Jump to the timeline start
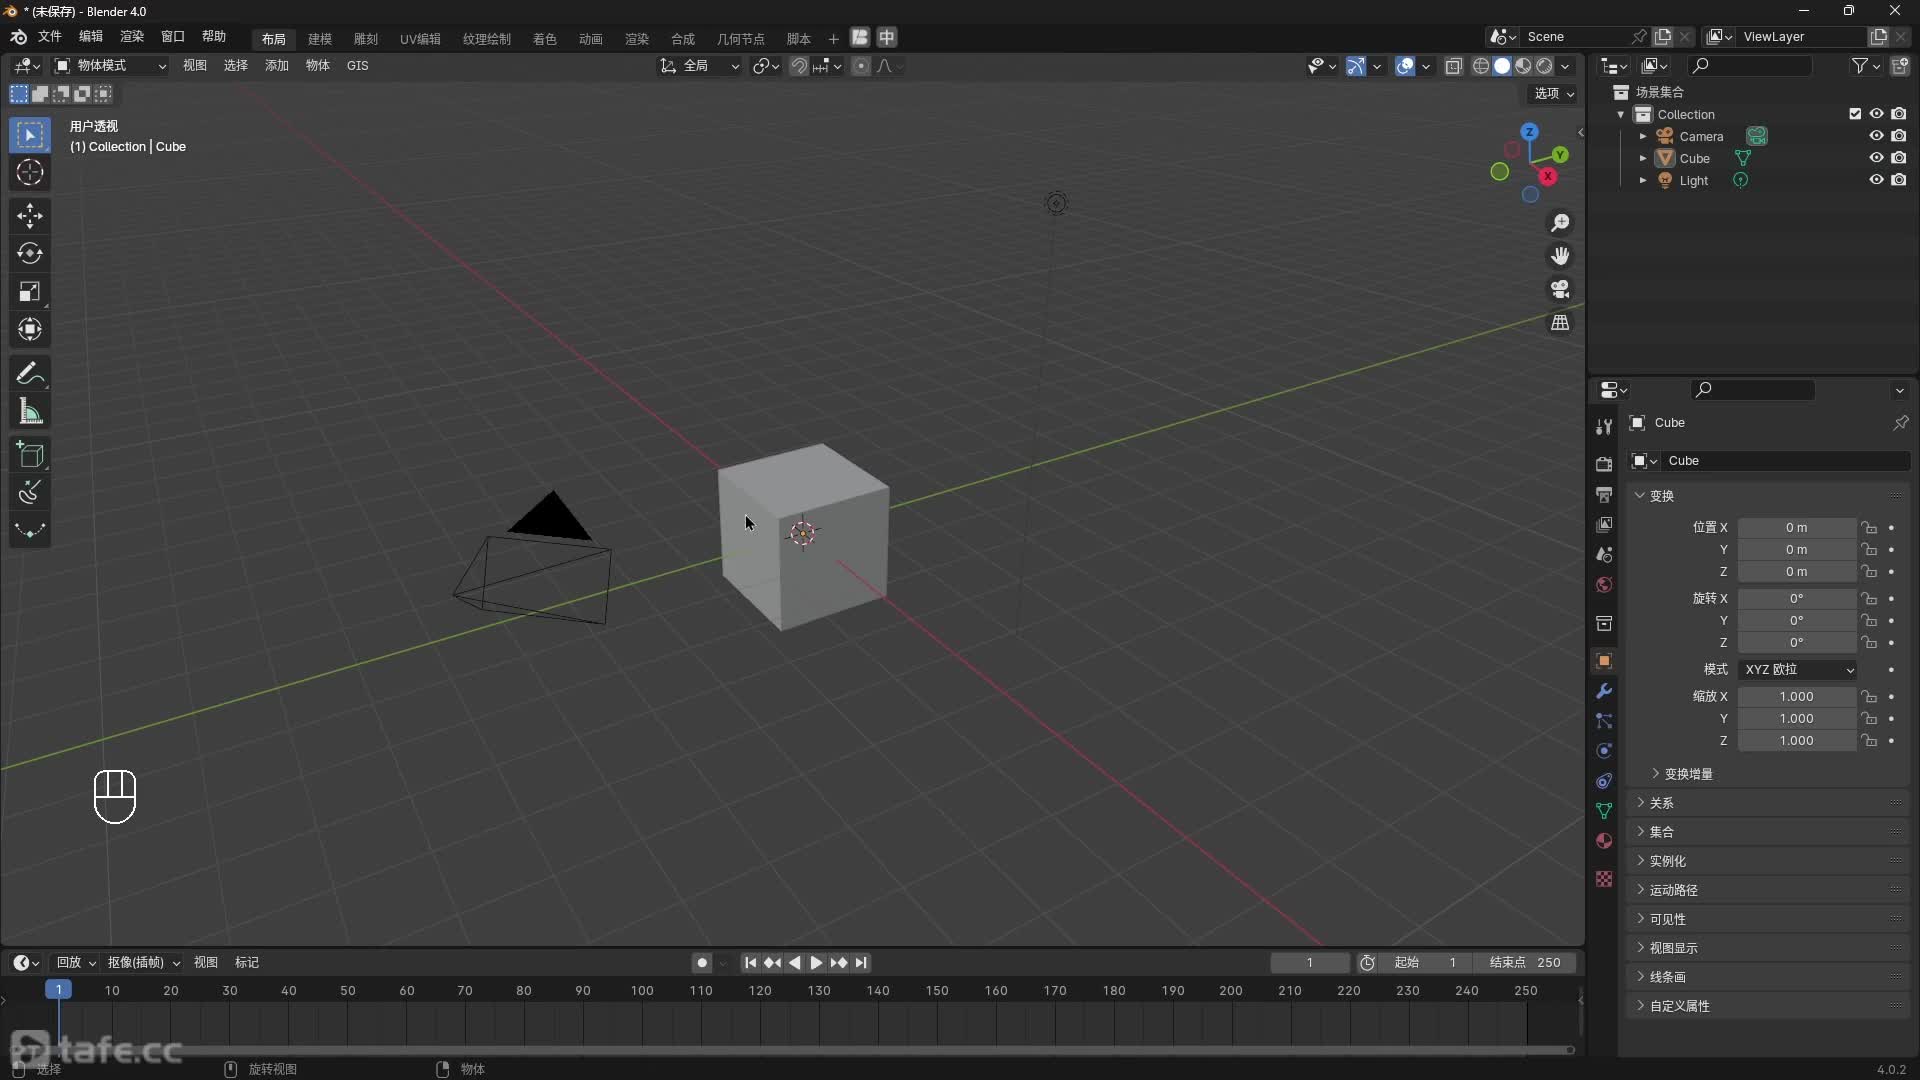 [750, 963]
